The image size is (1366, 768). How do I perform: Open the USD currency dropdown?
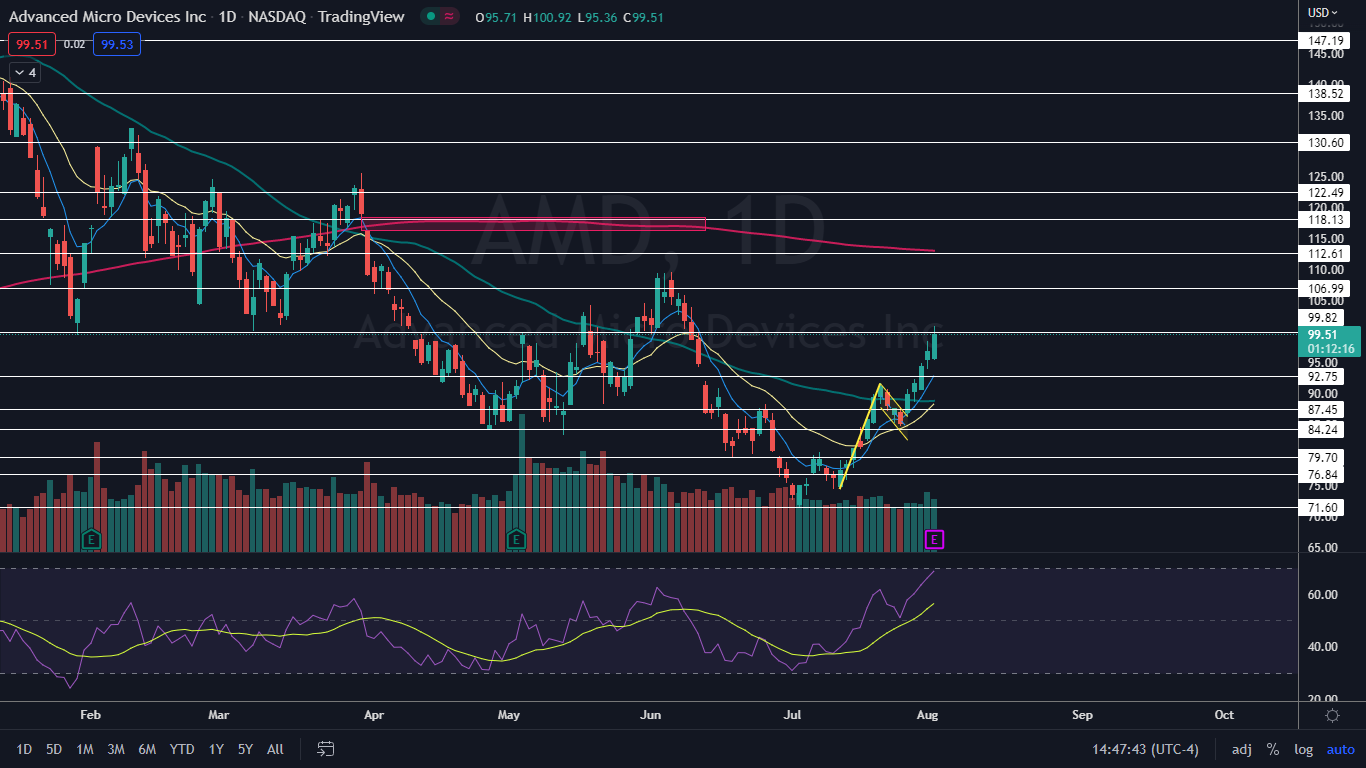[1323, 12]
